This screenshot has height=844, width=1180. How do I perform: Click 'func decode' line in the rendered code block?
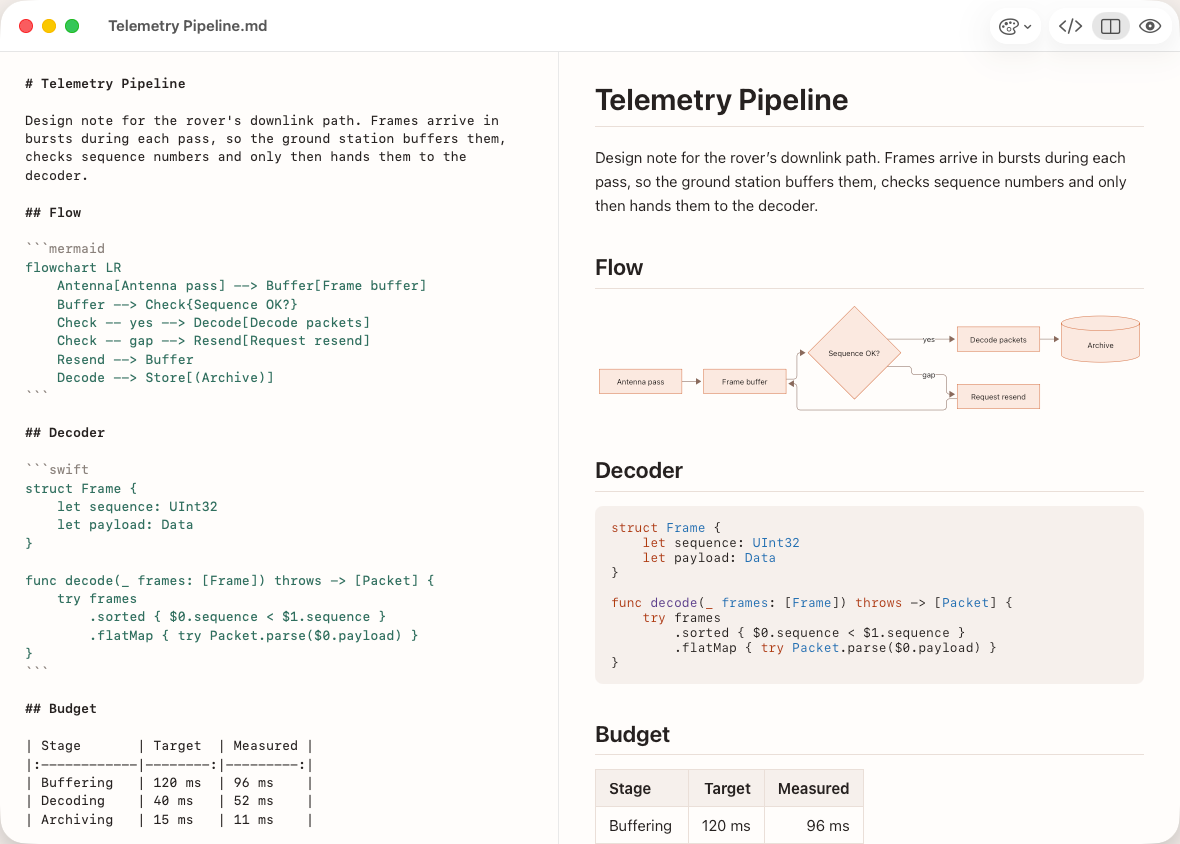(811, 603)
